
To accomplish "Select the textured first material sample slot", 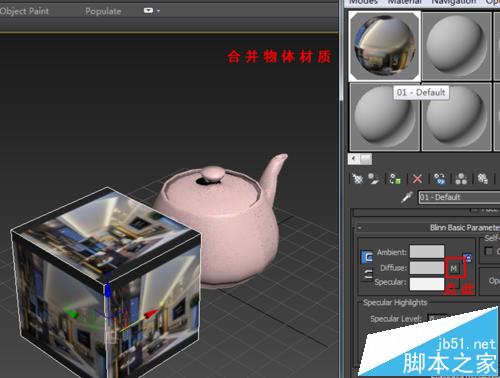I will click(384, 46).
